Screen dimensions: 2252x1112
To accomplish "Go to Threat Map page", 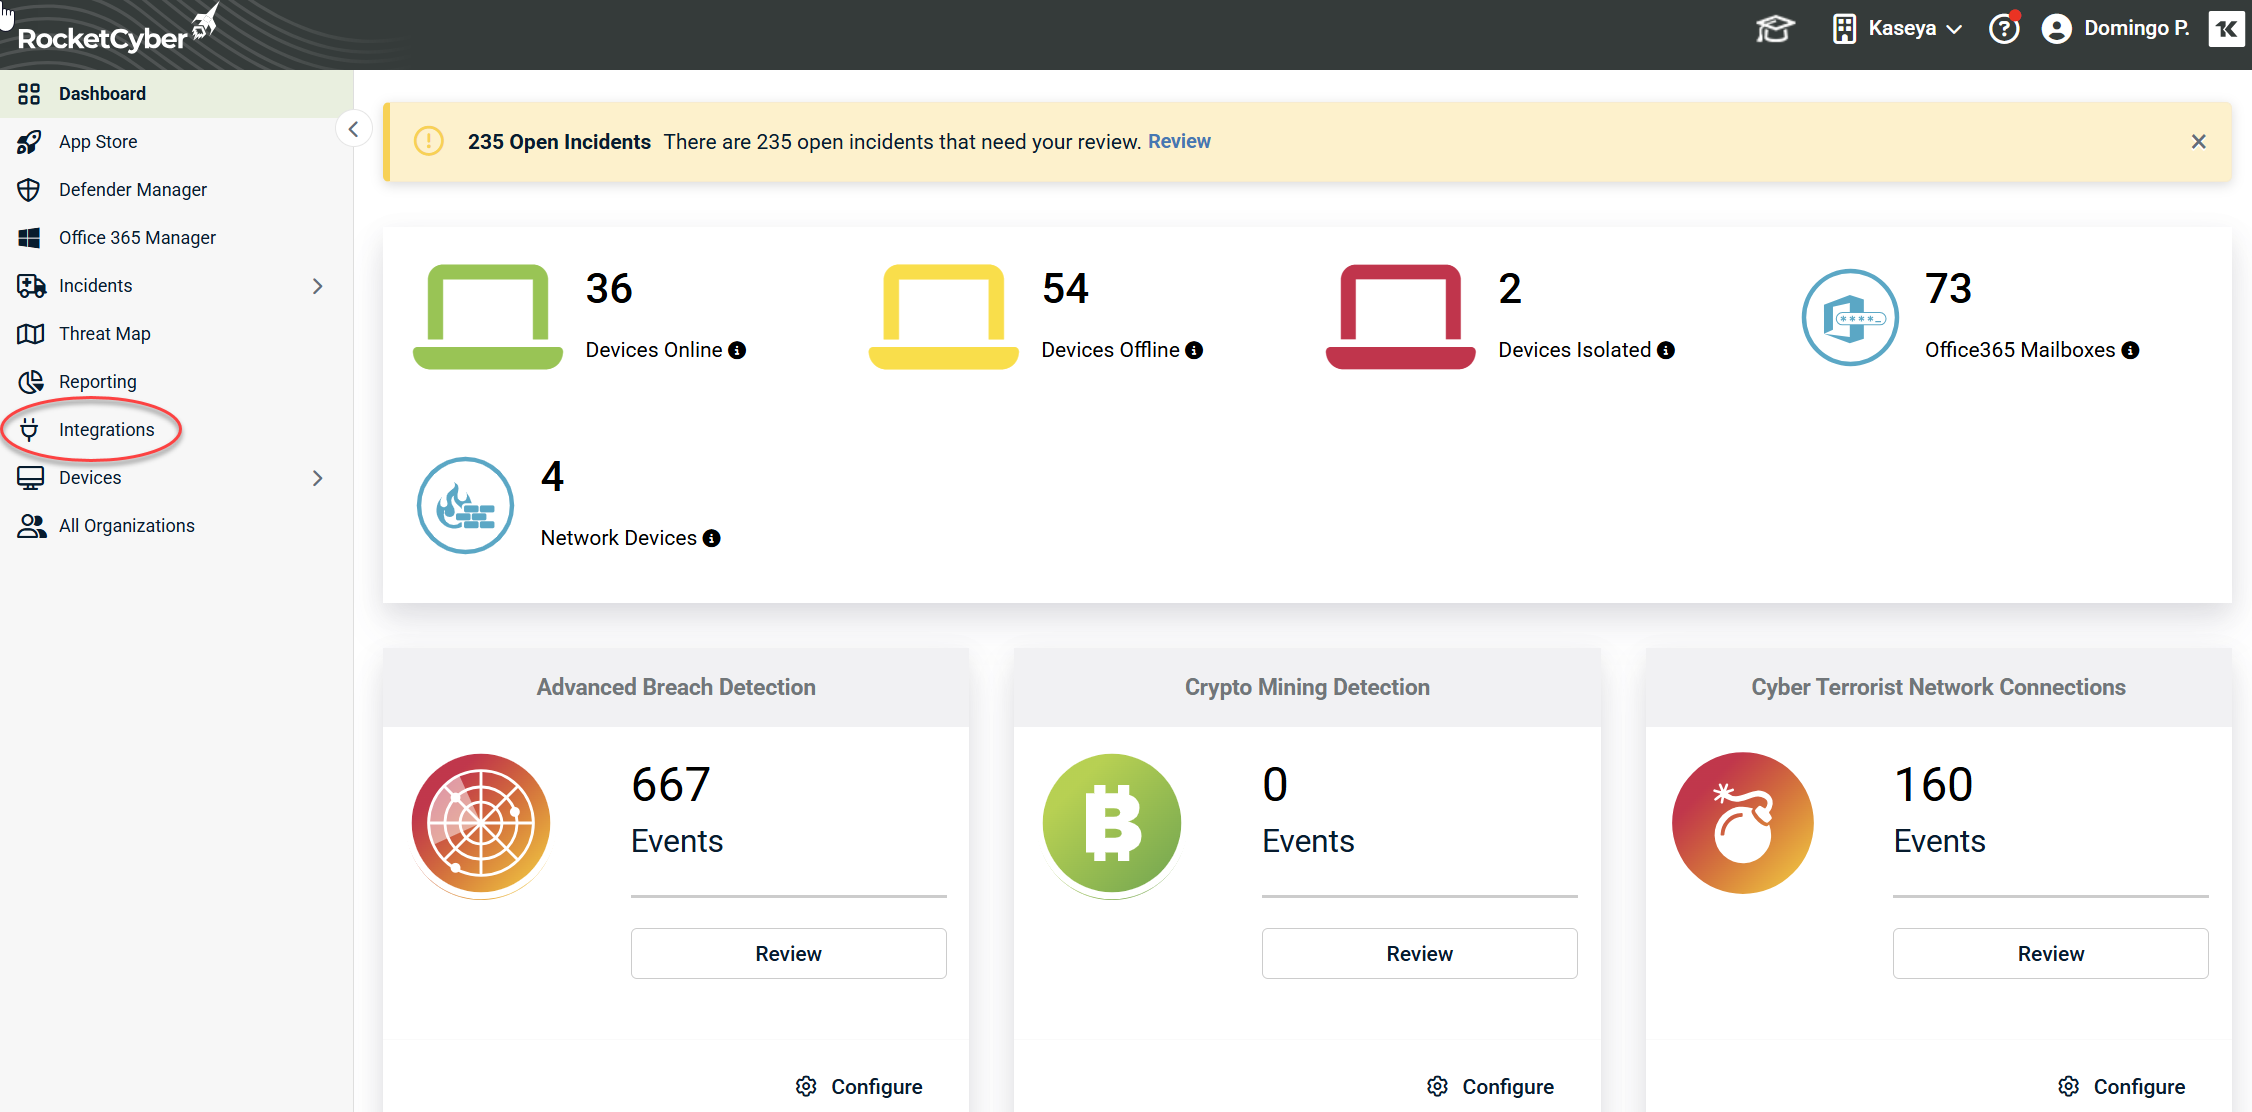I will (104, 334).
